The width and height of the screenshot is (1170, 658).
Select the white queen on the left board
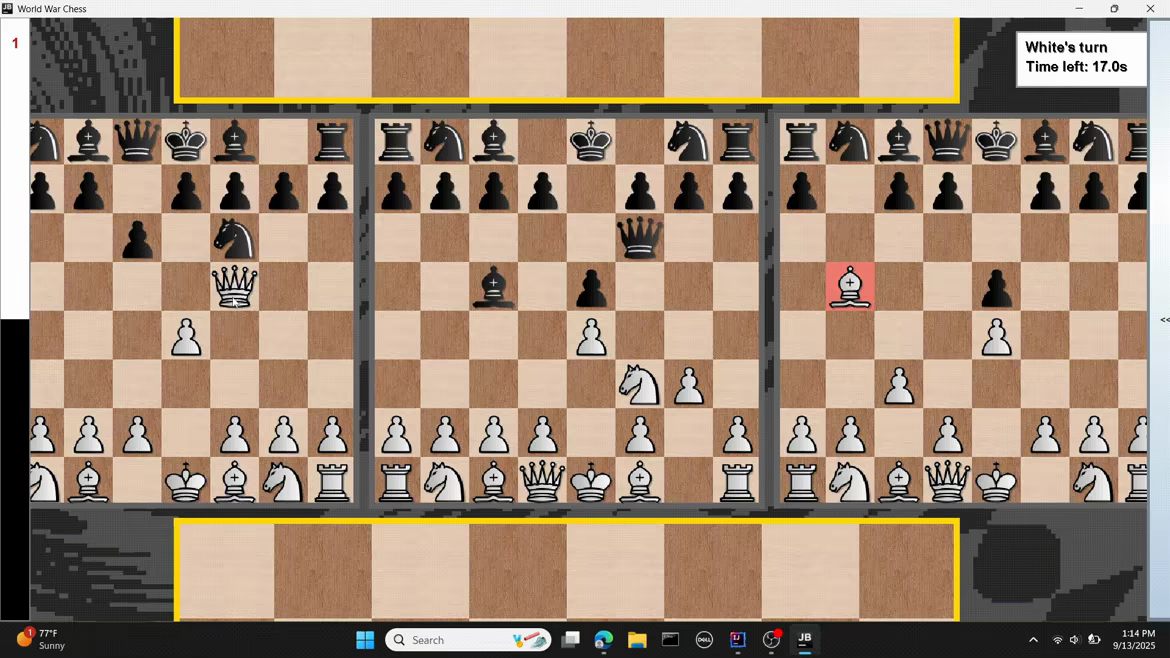pyautogui.click(x=234, y=287)
